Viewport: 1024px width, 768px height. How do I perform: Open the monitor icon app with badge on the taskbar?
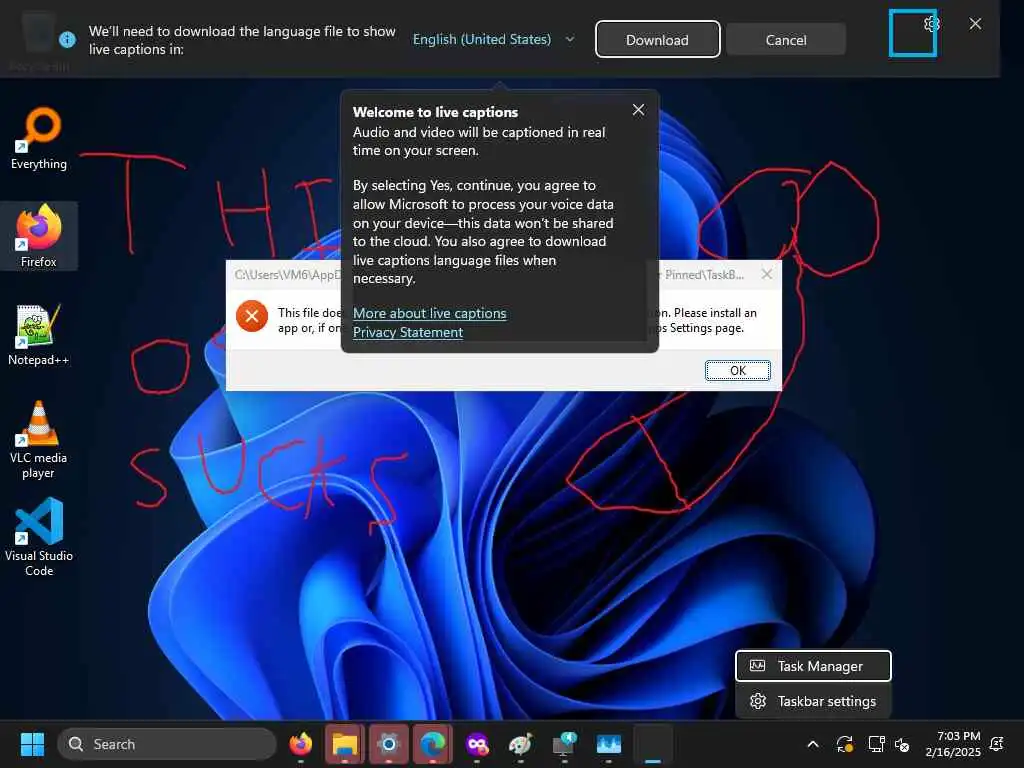(564, 744)
